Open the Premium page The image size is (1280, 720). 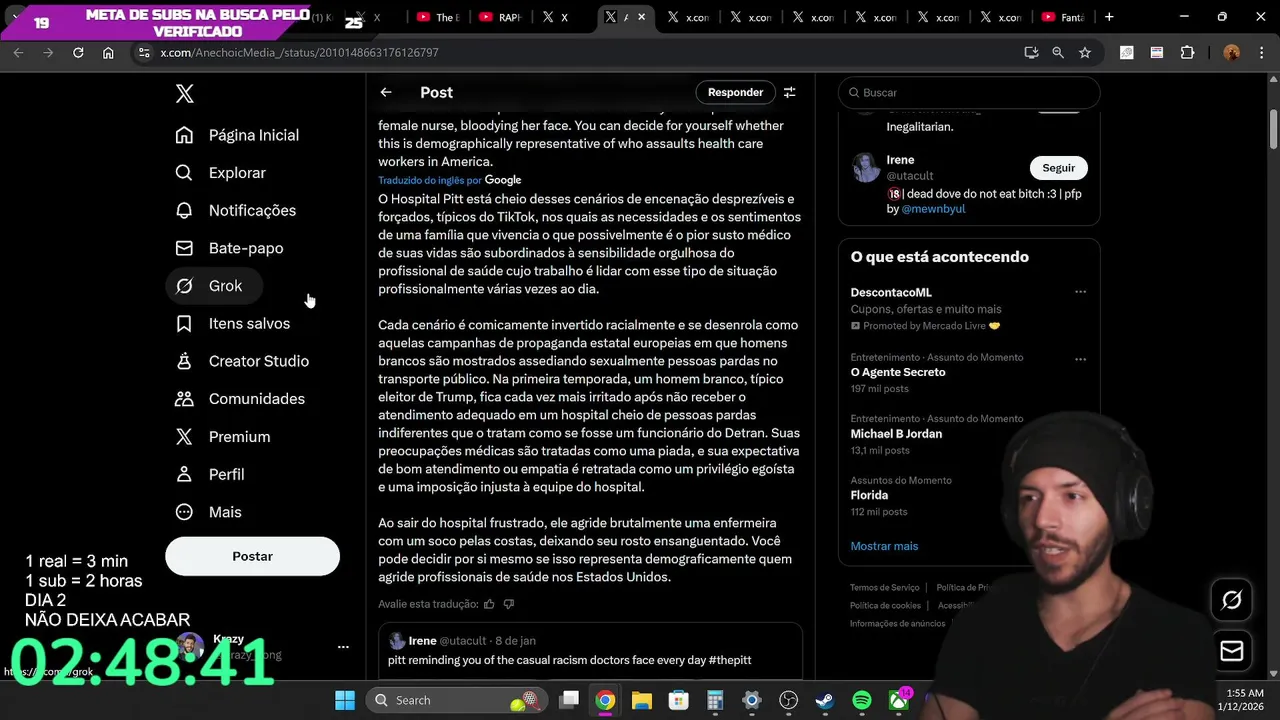coord(223,437)
